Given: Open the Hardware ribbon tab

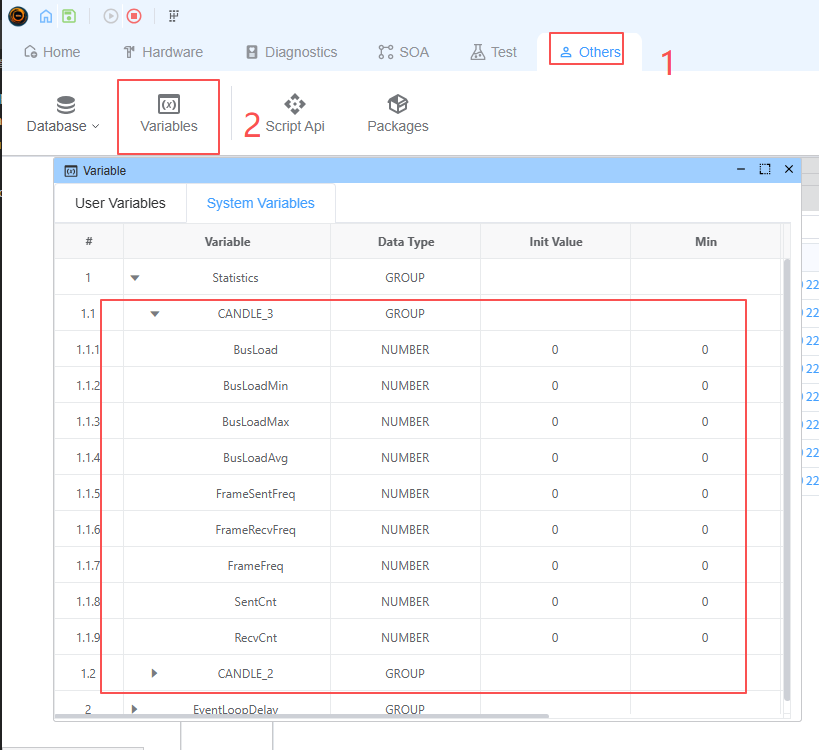Looking at the screenshot, I should 162,52.
